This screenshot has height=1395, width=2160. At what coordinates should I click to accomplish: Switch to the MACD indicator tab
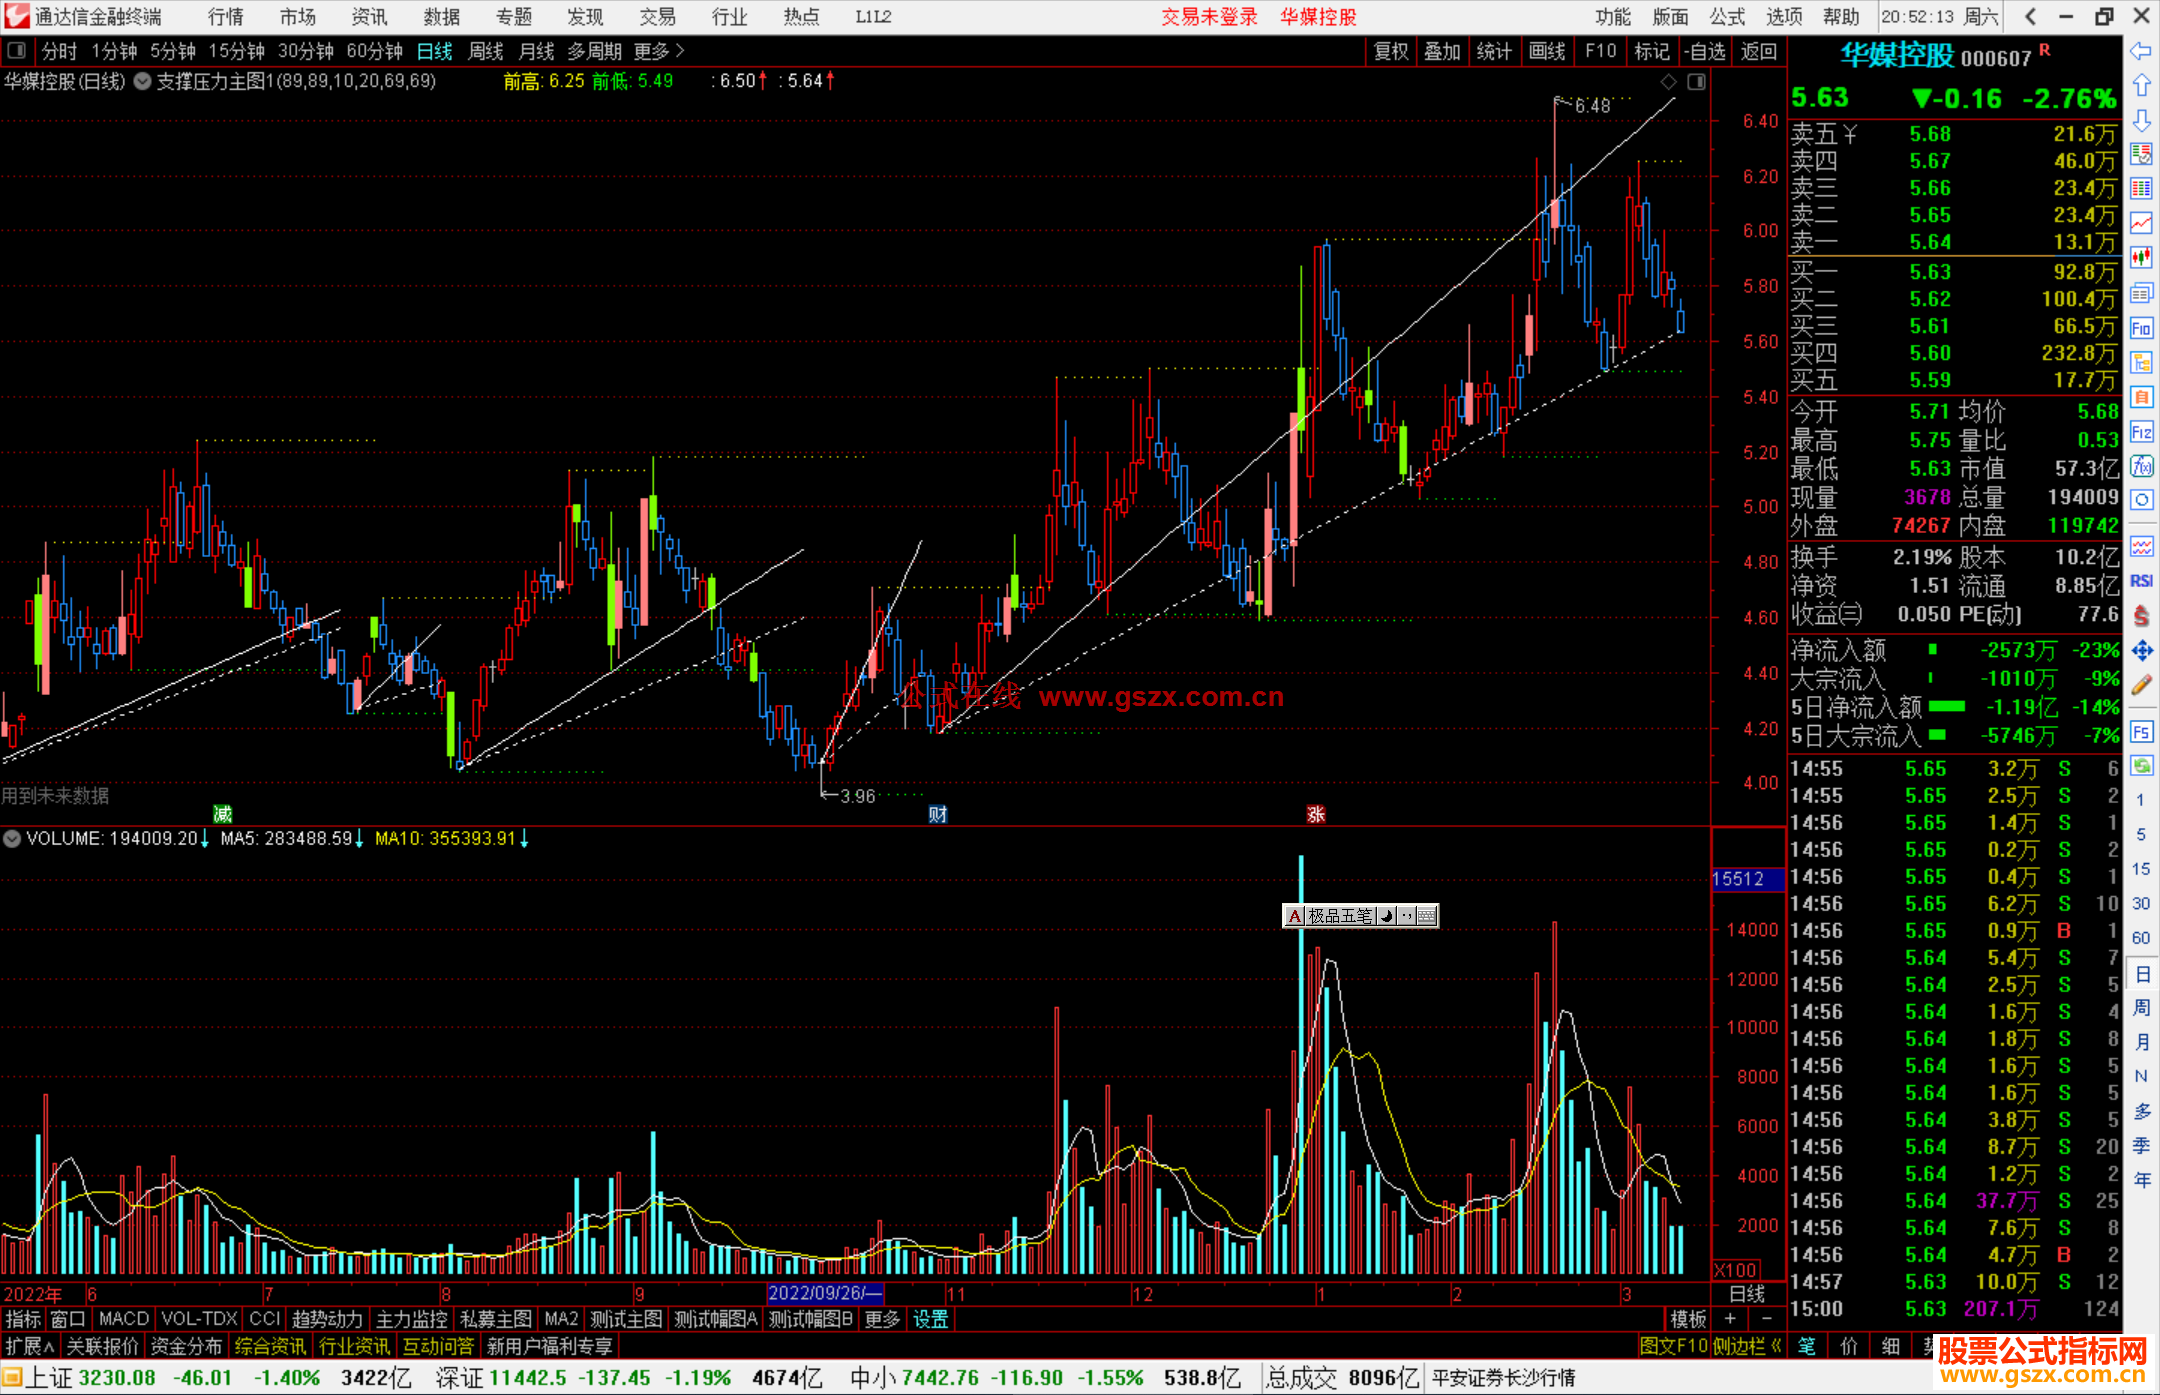[x=123, y=1319]
